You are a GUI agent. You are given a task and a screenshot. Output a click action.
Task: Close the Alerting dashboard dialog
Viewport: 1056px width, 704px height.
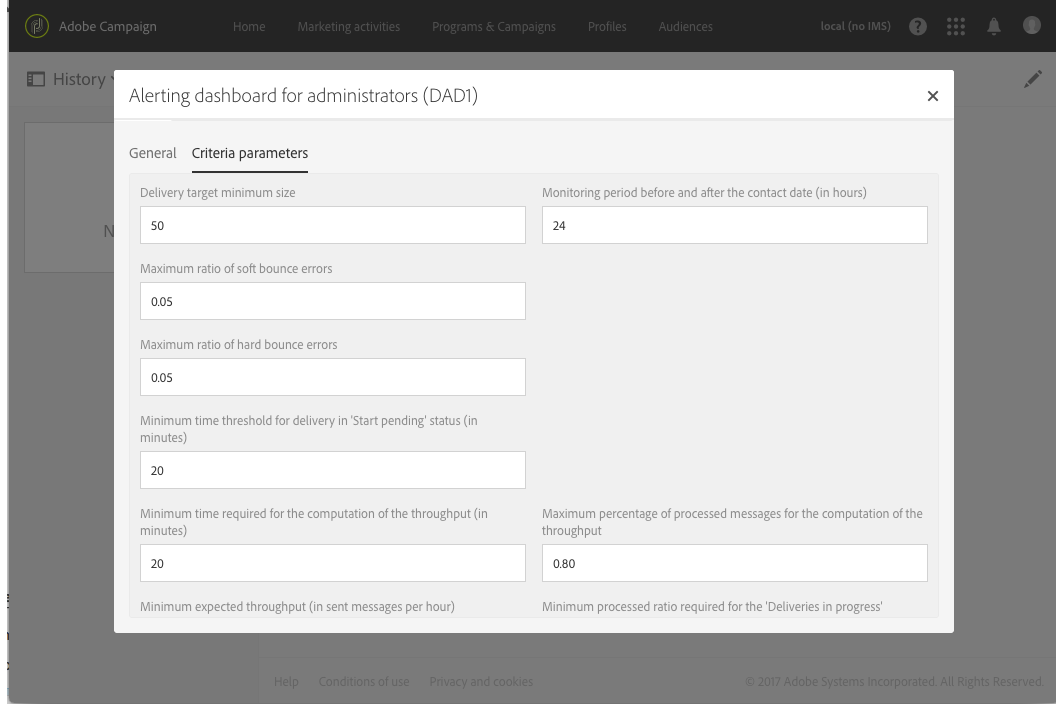[x=933, y=96]
